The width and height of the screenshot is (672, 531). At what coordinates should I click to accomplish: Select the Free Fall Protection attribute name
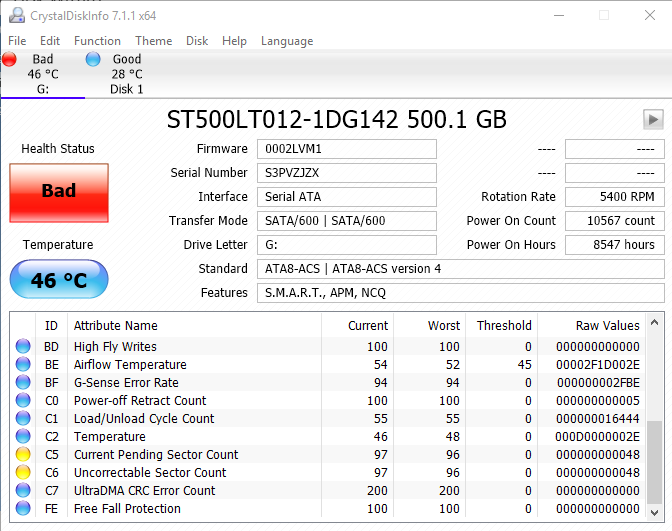pos(127,508)
